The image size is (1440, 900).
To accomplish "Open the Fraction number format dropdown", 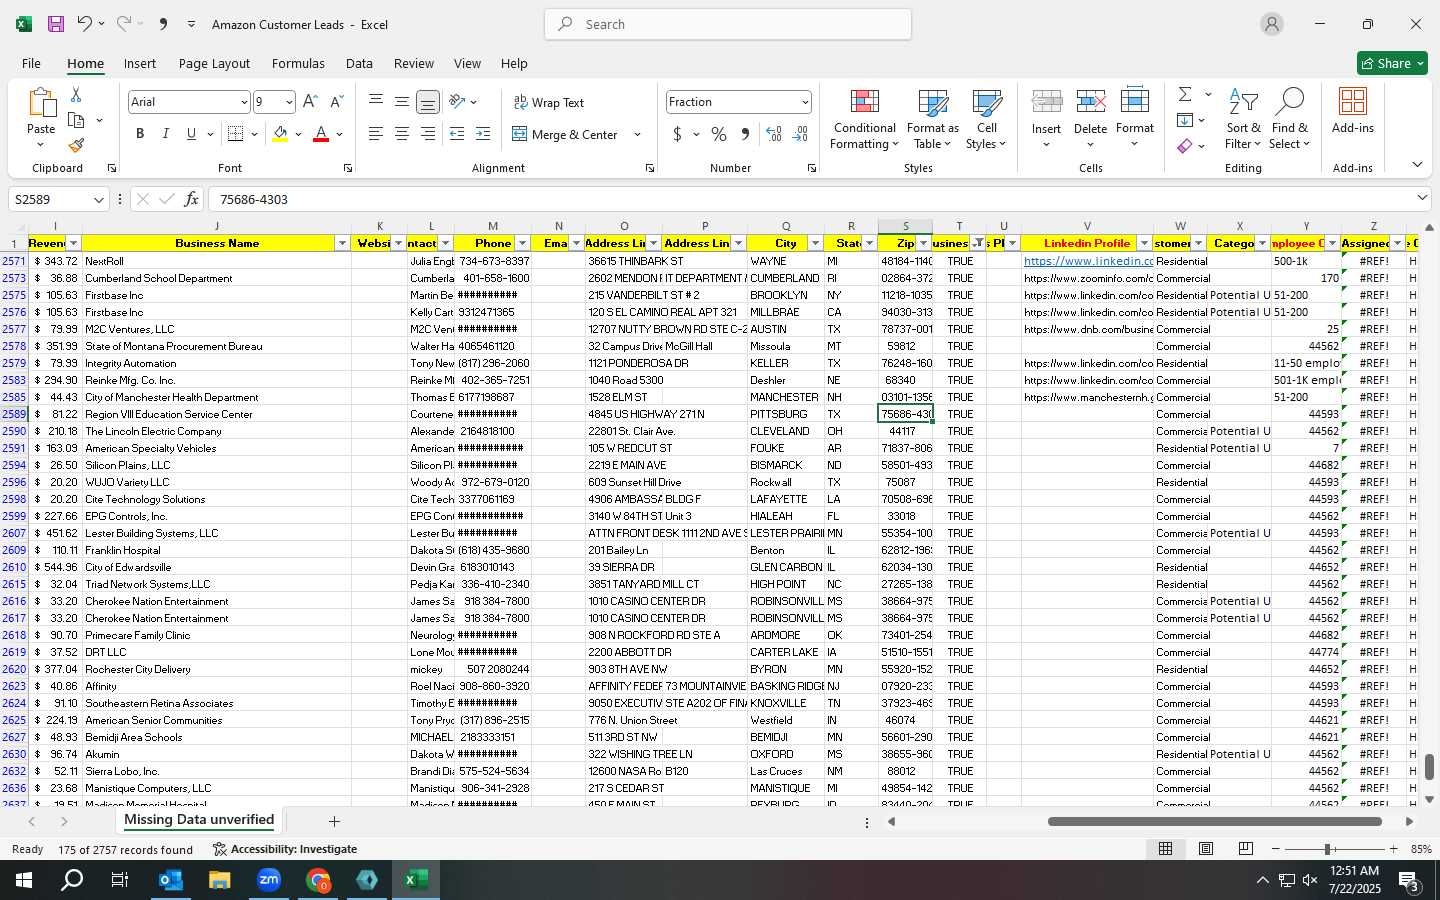I will click(x=804, y=102).
